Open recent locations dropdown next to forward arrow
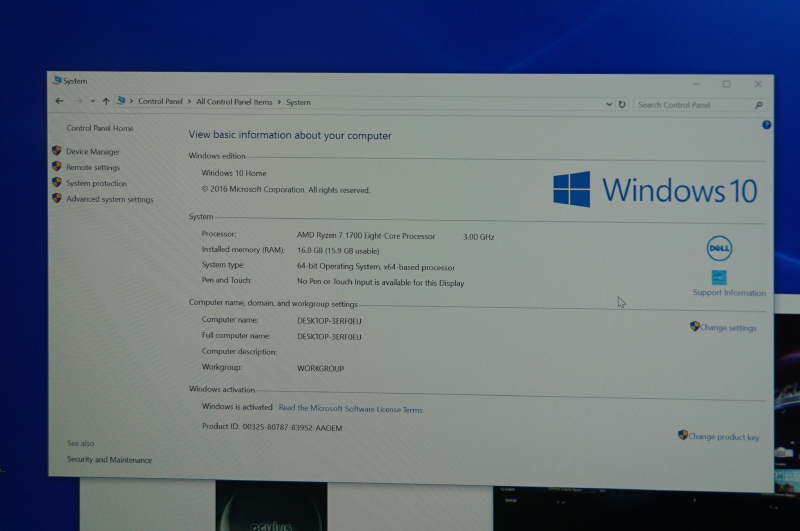This screenshot has width=800, height=531. [93, 101]
